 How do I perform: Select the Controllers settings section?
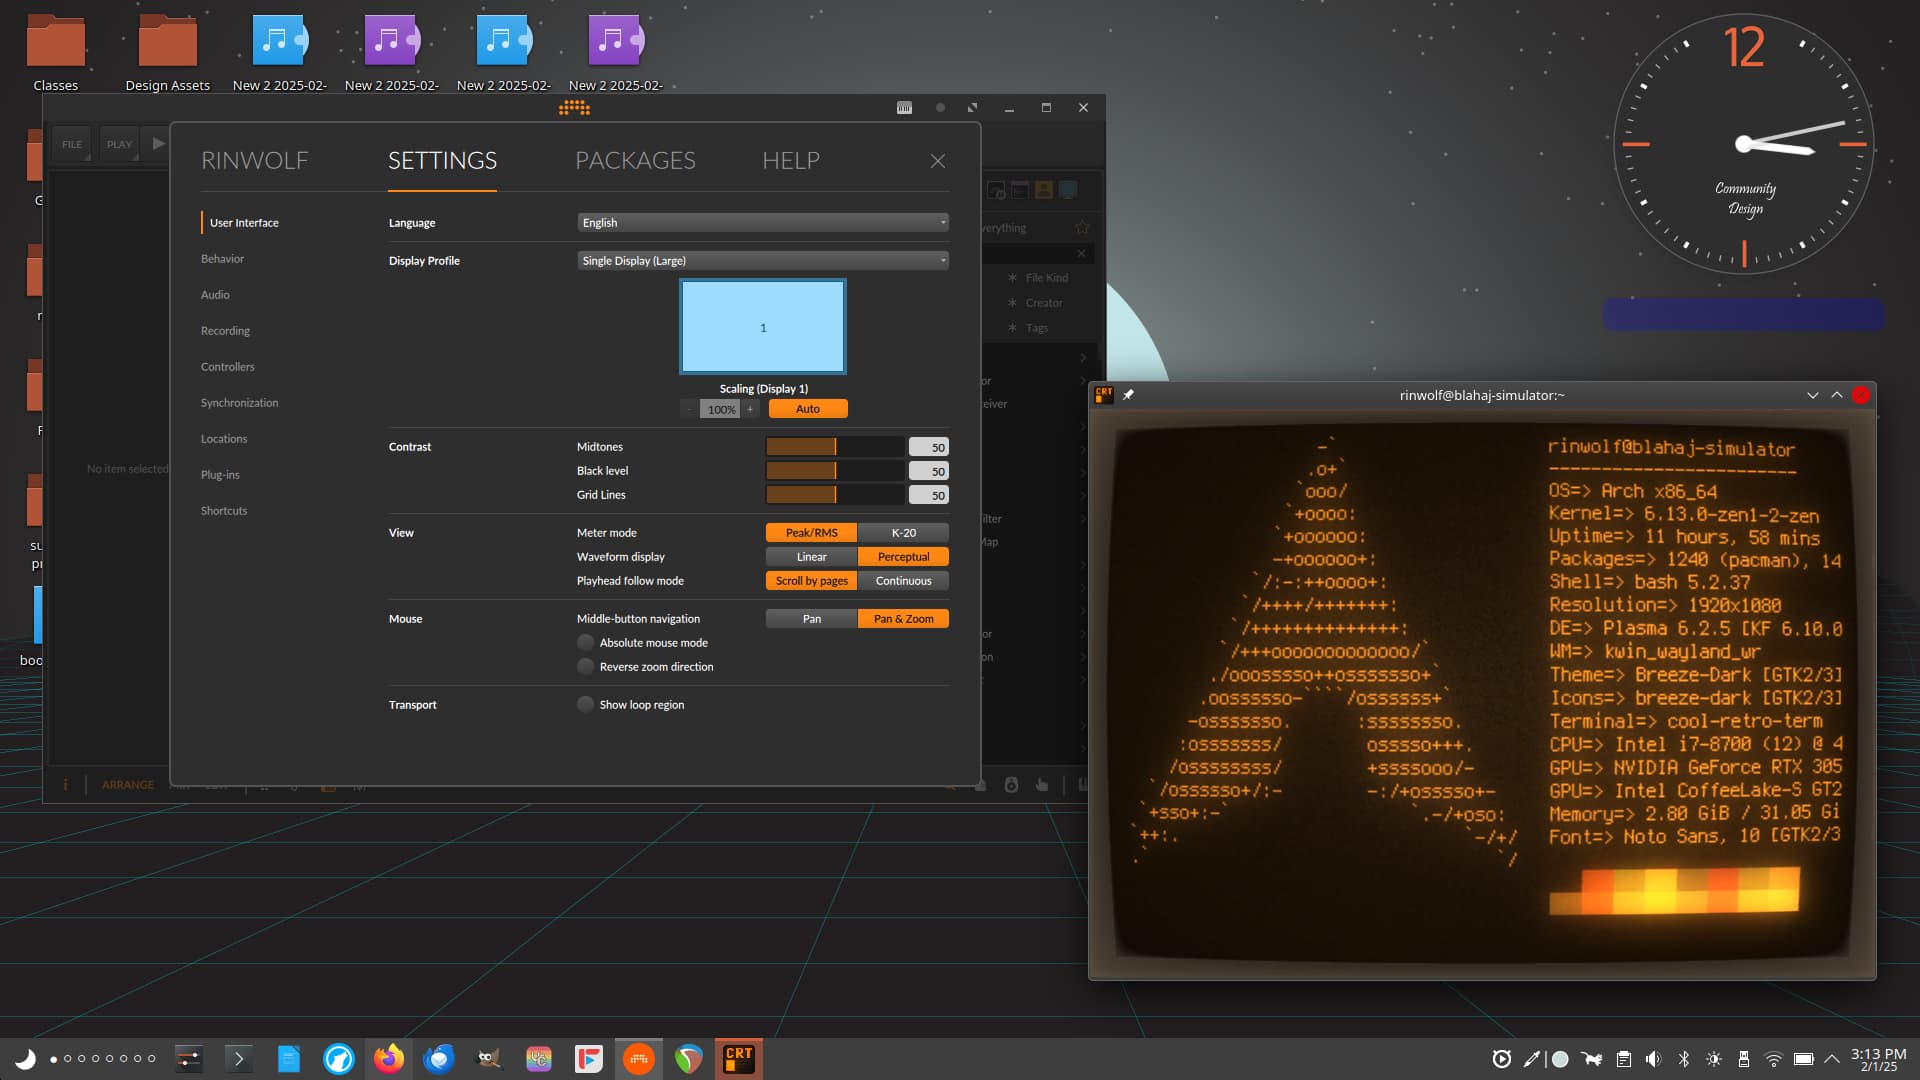pyautogui.click(x=228, y=367)
